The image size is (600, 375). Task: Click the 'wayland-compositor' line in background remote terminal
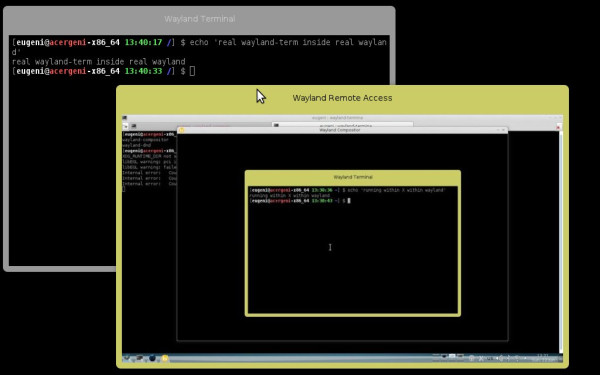pos(145,140)
